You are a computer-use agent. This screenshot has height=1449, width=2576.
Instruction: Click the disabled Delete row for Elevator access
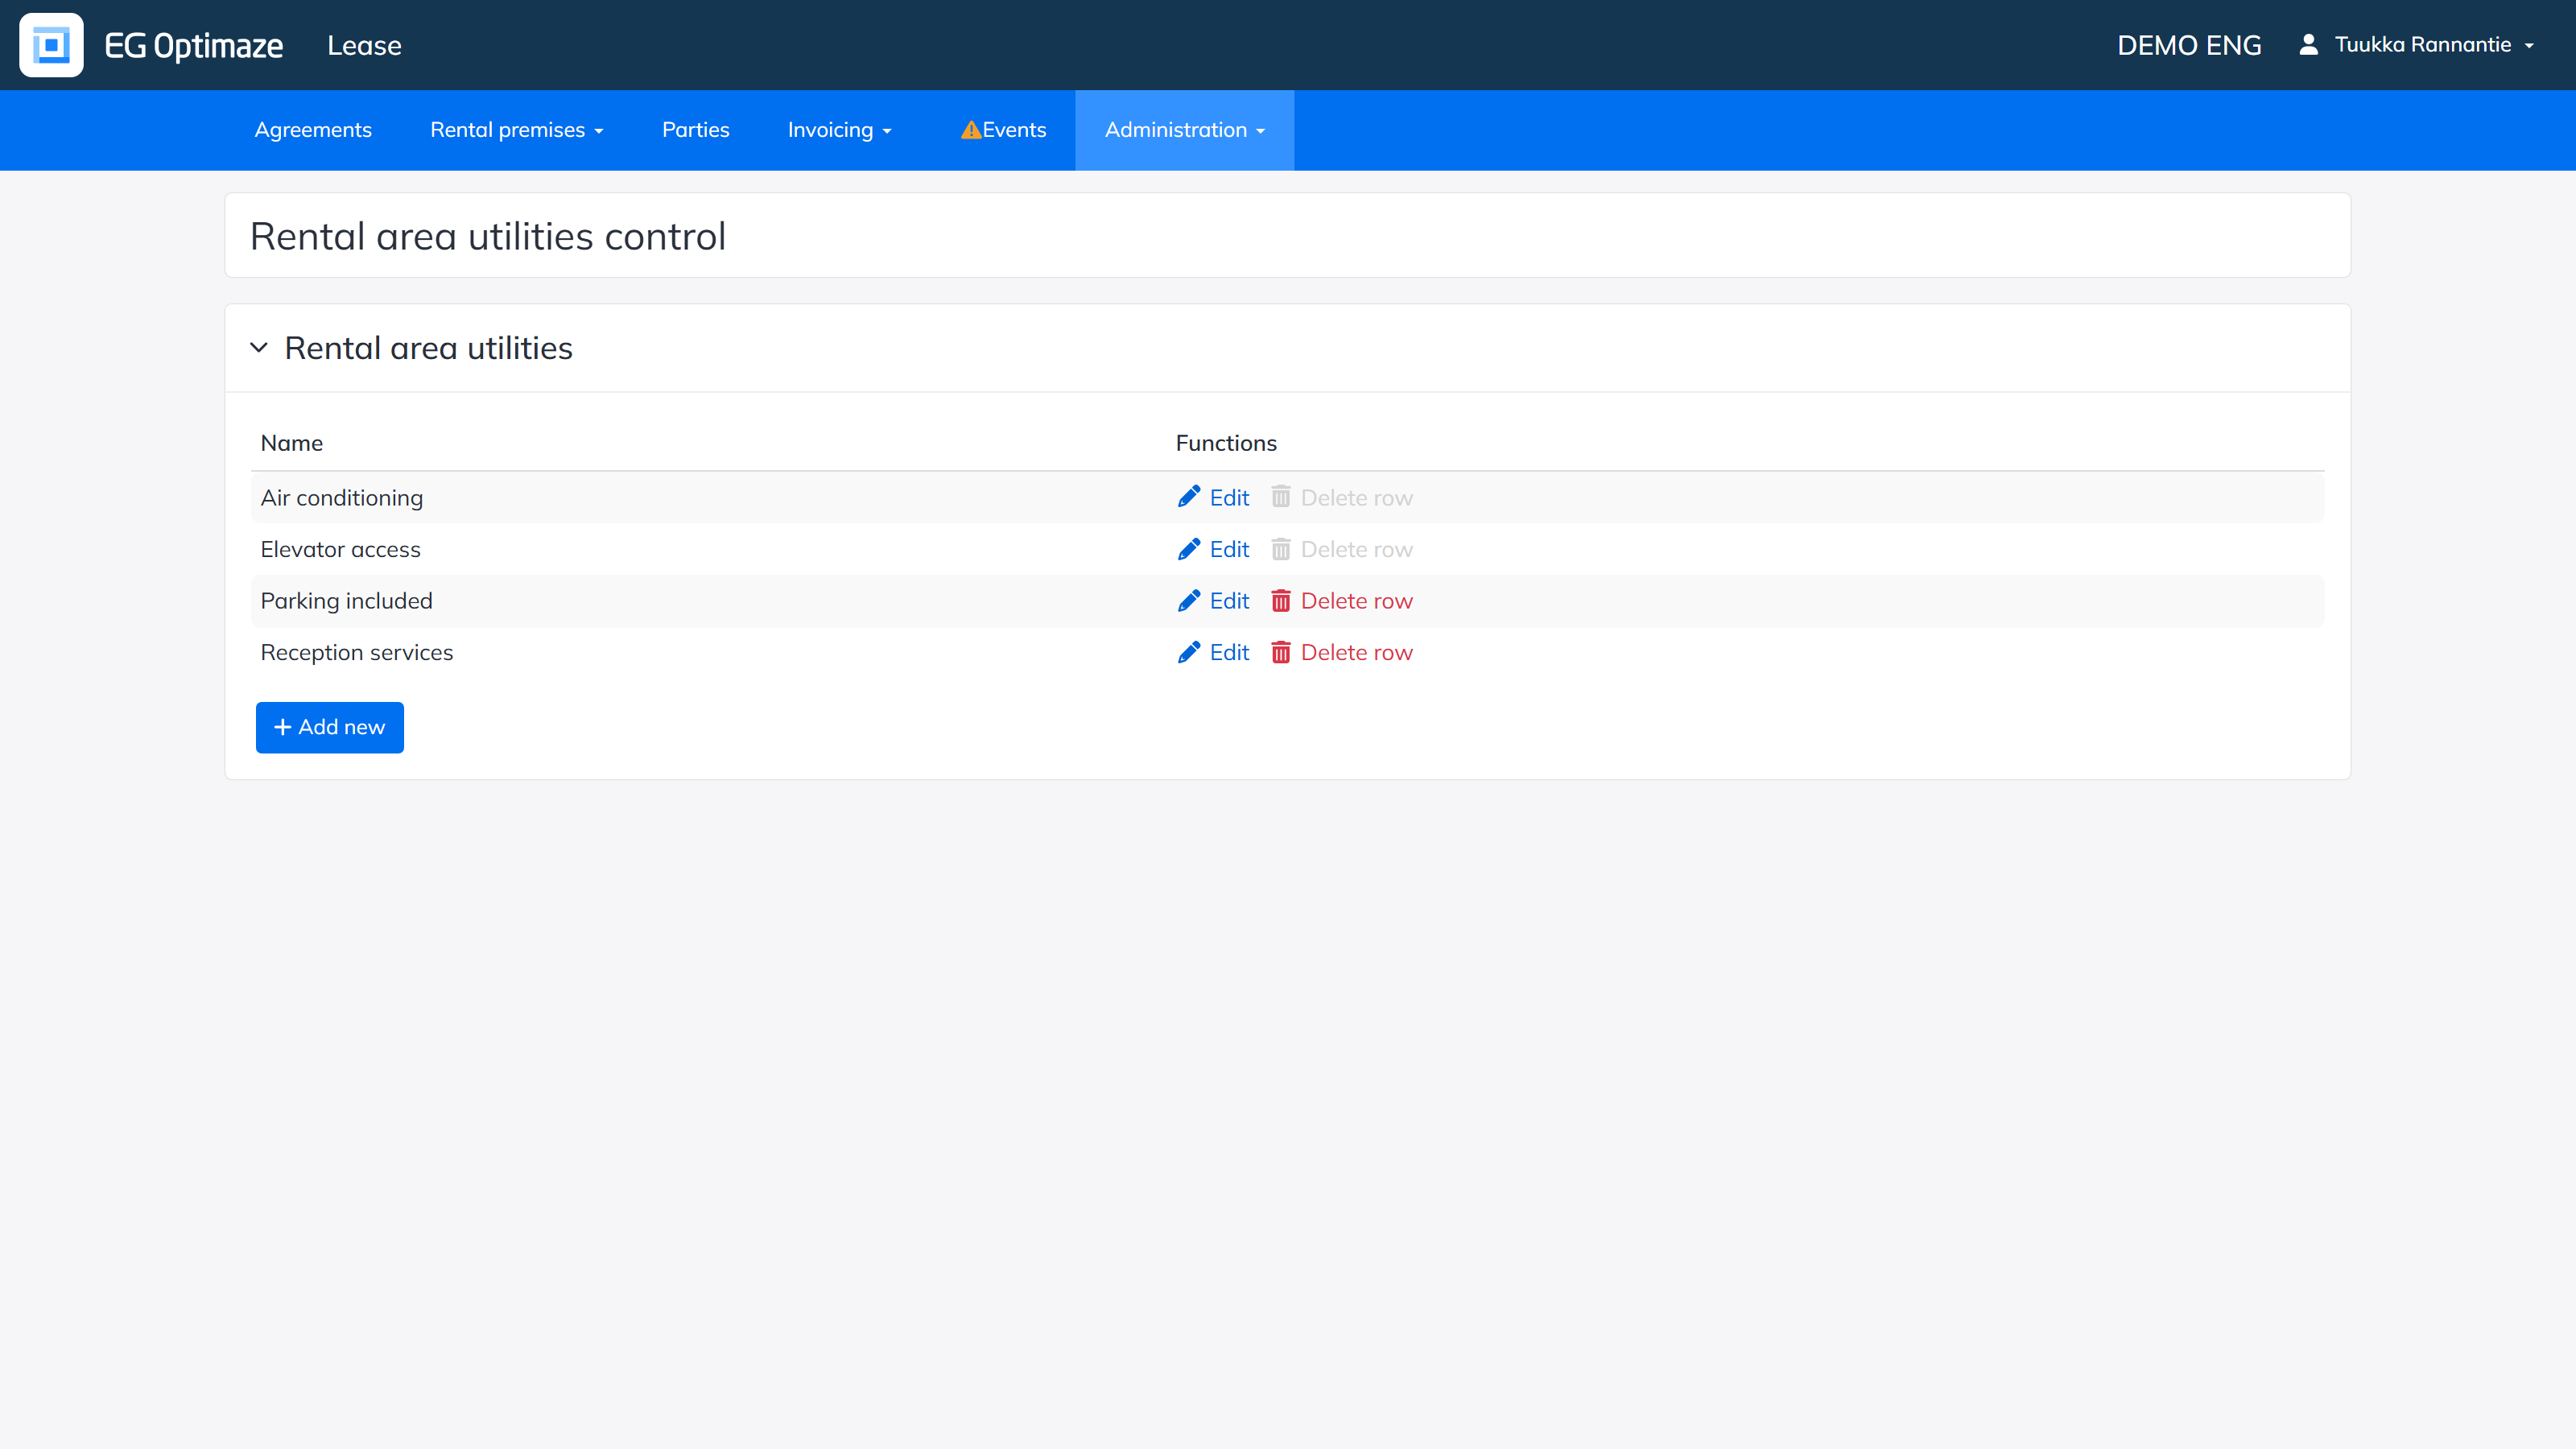pos(1341,549)
